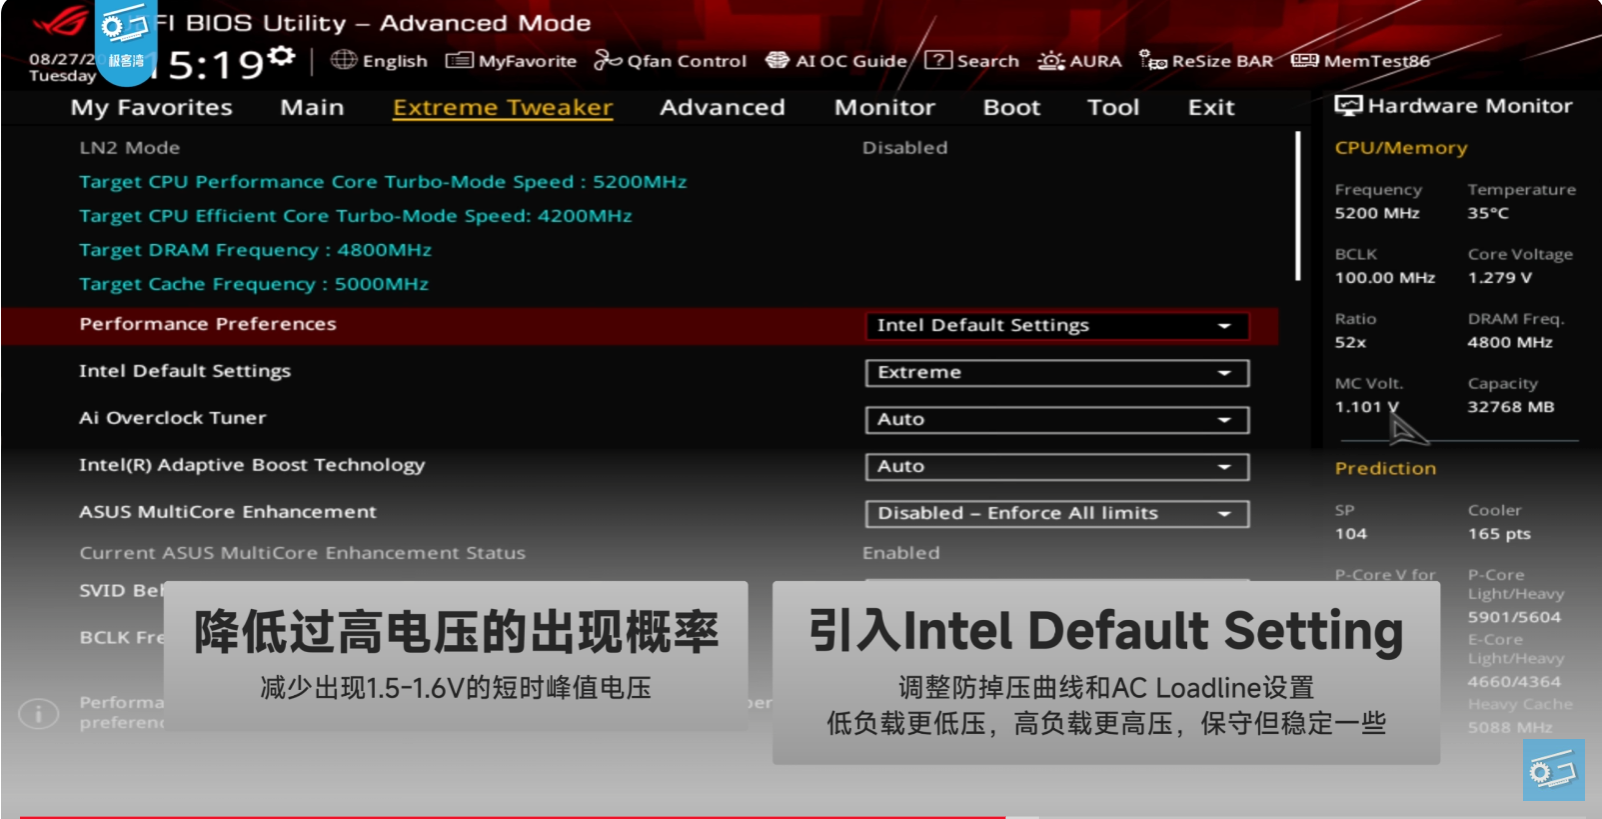Click the settings gear beside the clock
This screenshot has width=1602, height=819.
coord(282,56)
